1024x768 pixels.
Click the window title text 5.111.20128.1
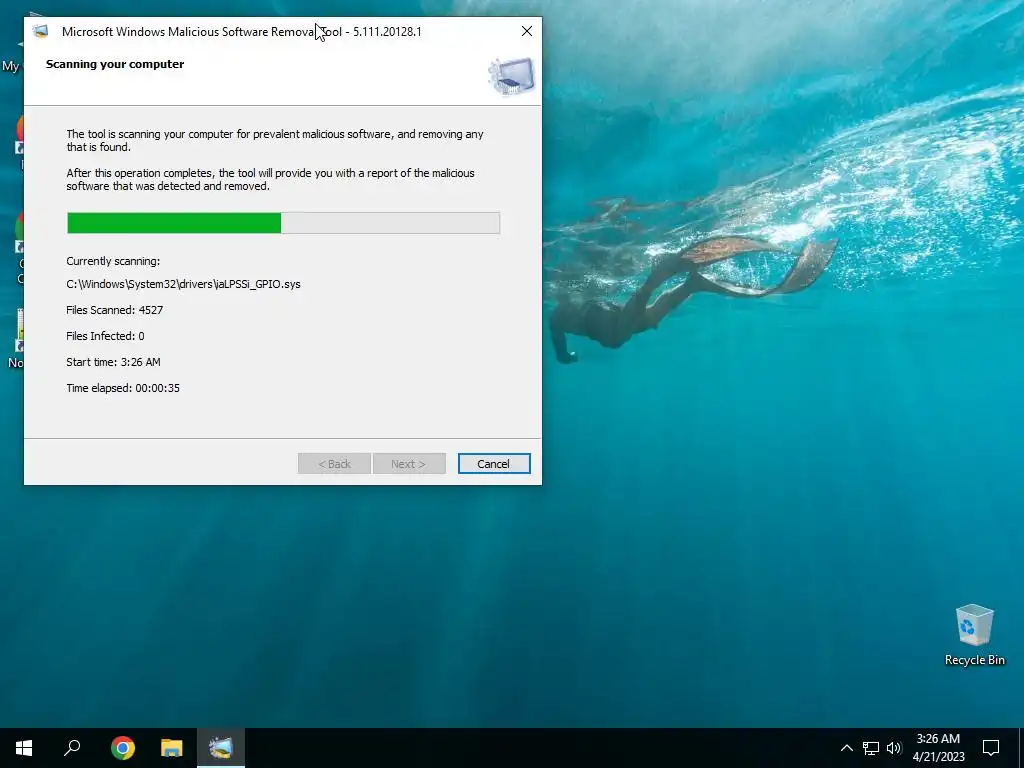pos(387,31)
